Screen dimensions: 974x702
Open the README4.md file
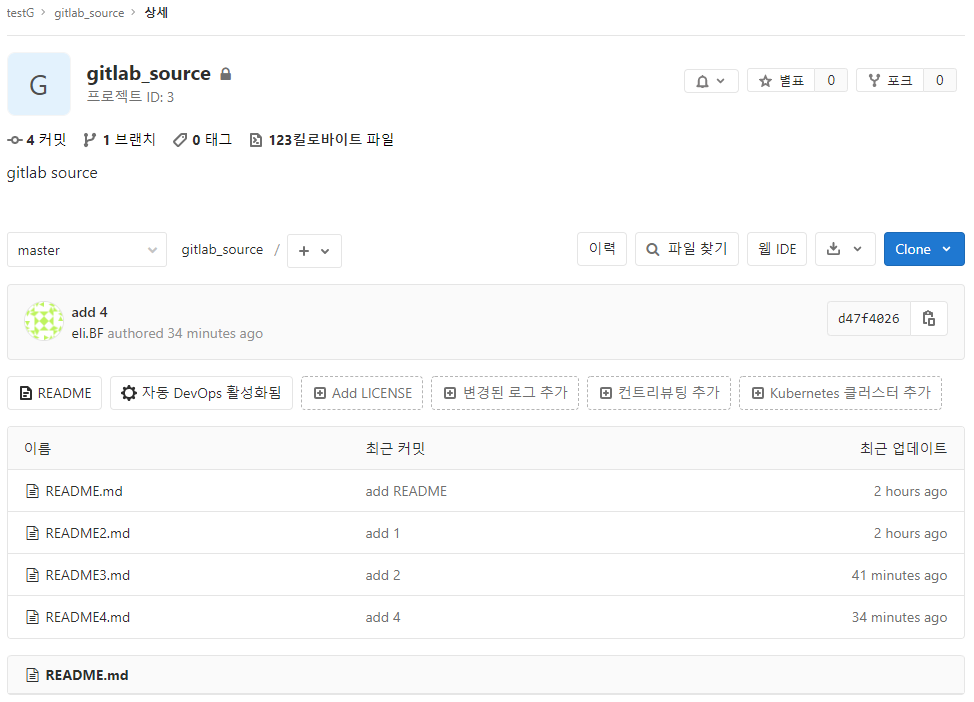pos(88,618)
